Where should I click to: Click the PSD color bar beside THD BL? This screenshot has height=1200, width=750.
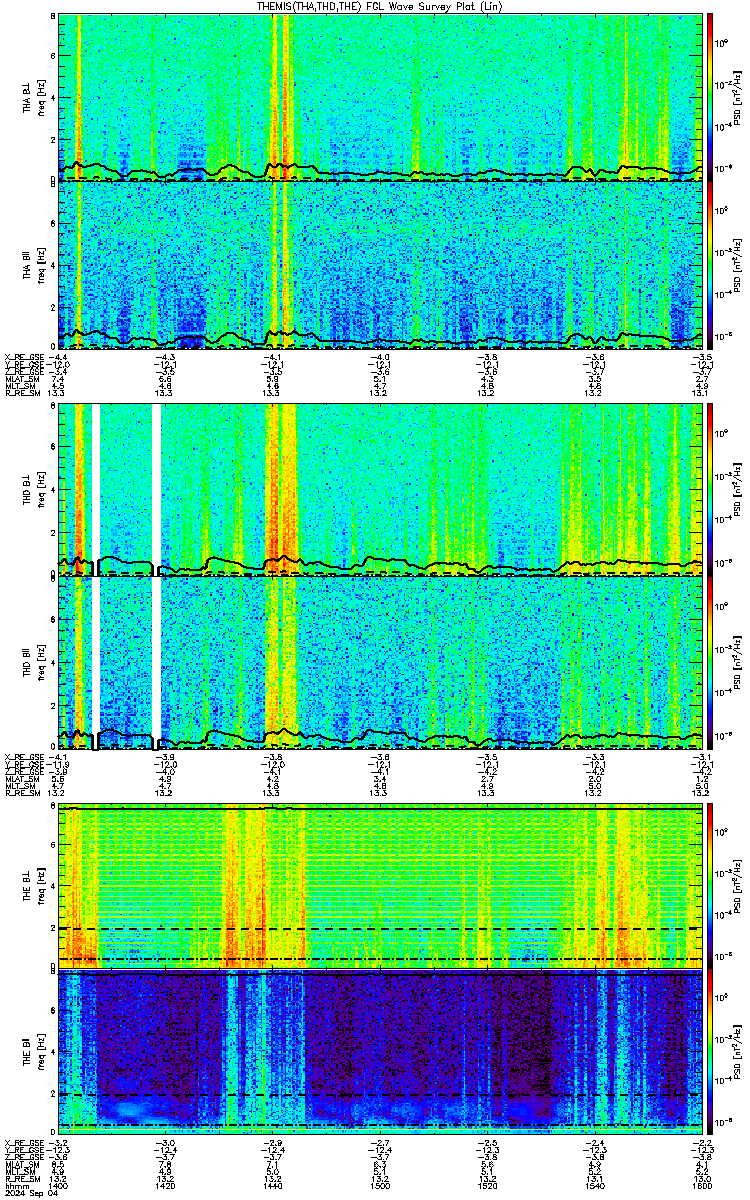pyautogui.click(x=711, y=490)
